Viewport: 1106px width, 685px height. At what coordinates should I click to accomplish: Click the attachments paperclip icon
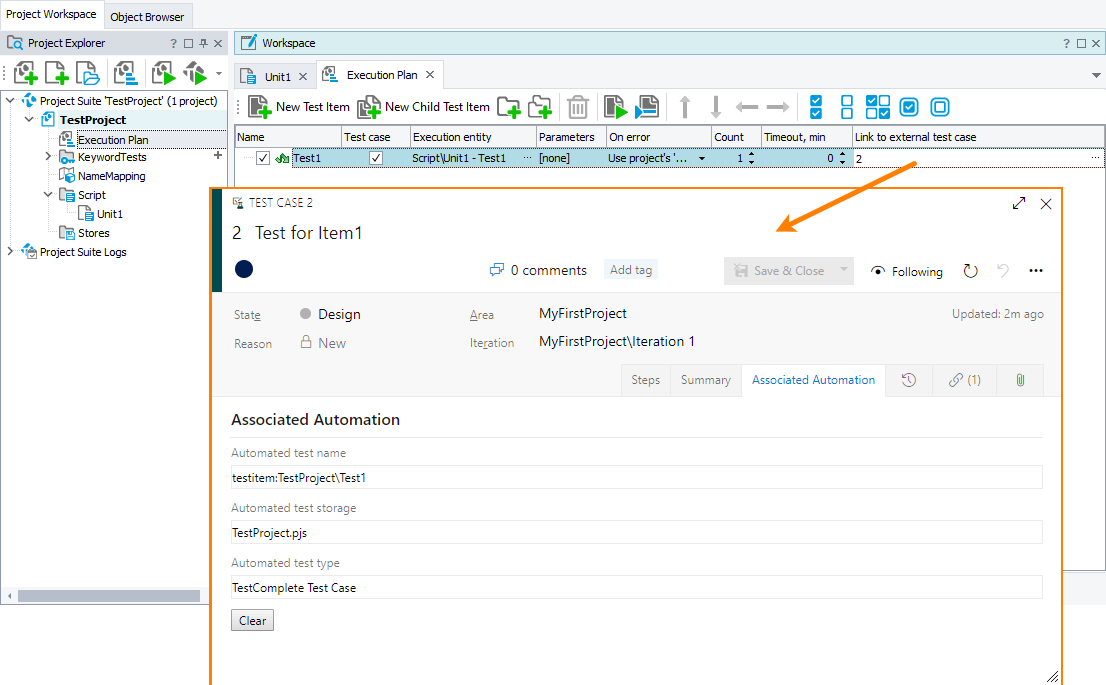point(1020,380)
